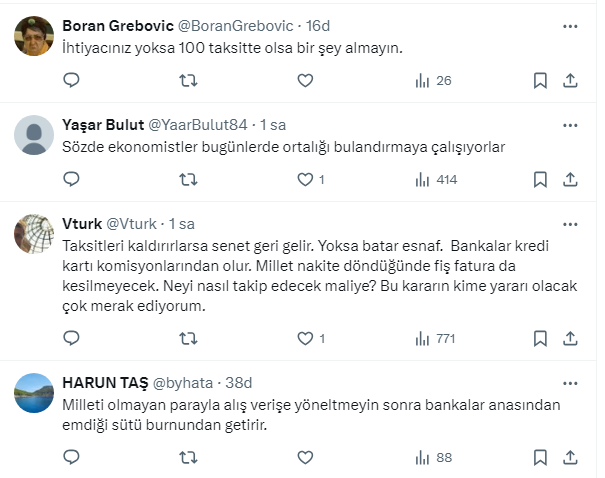Bookmark HARUN TAŞ's tweet
605x478 pixels.
540,458
